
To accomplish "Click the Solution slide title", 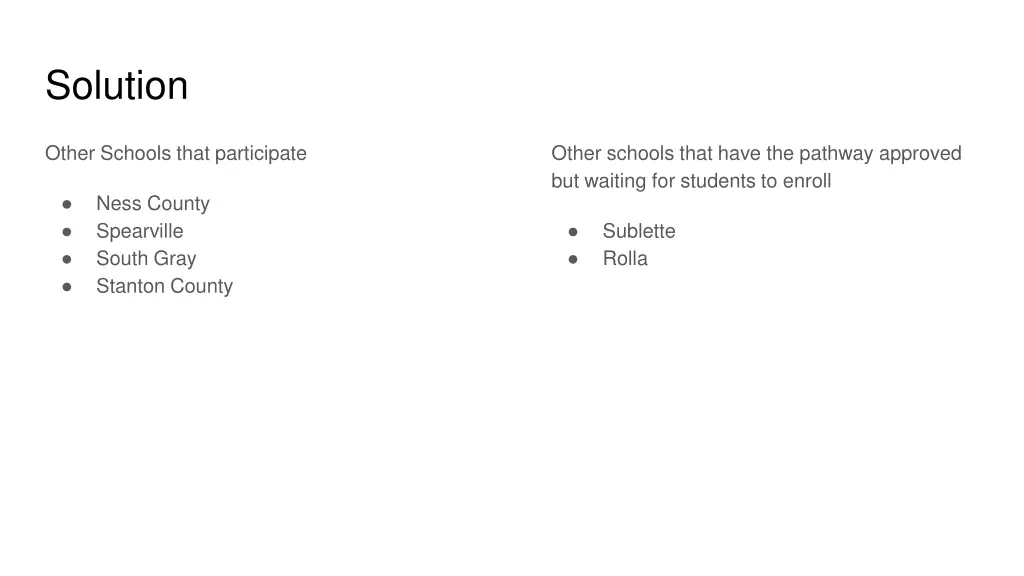I will (116, 86).
